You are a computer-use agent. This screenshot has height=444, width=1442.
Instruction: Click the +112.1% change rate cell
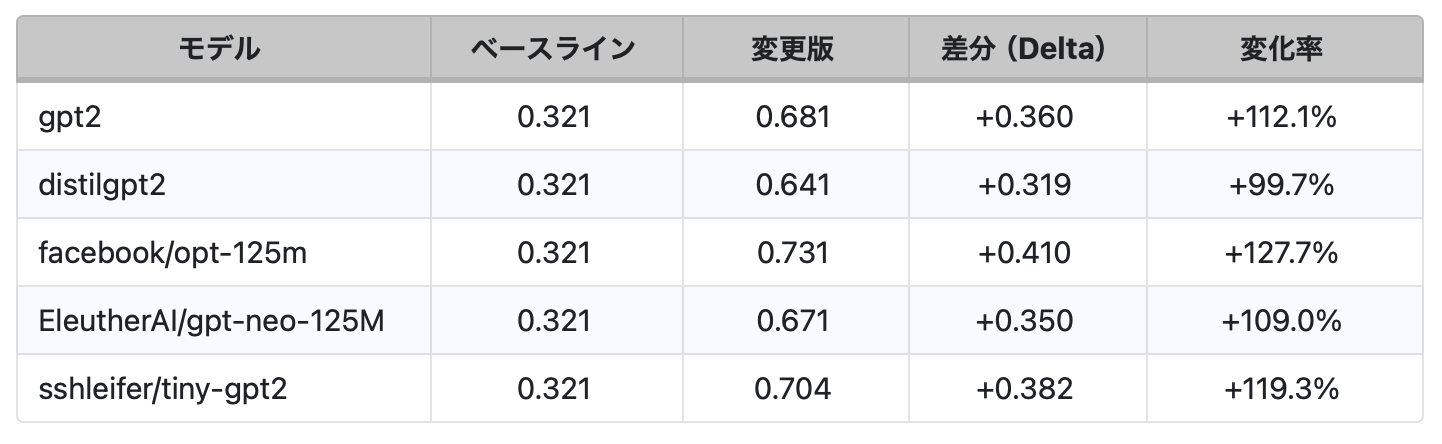tap(1282, 117)
